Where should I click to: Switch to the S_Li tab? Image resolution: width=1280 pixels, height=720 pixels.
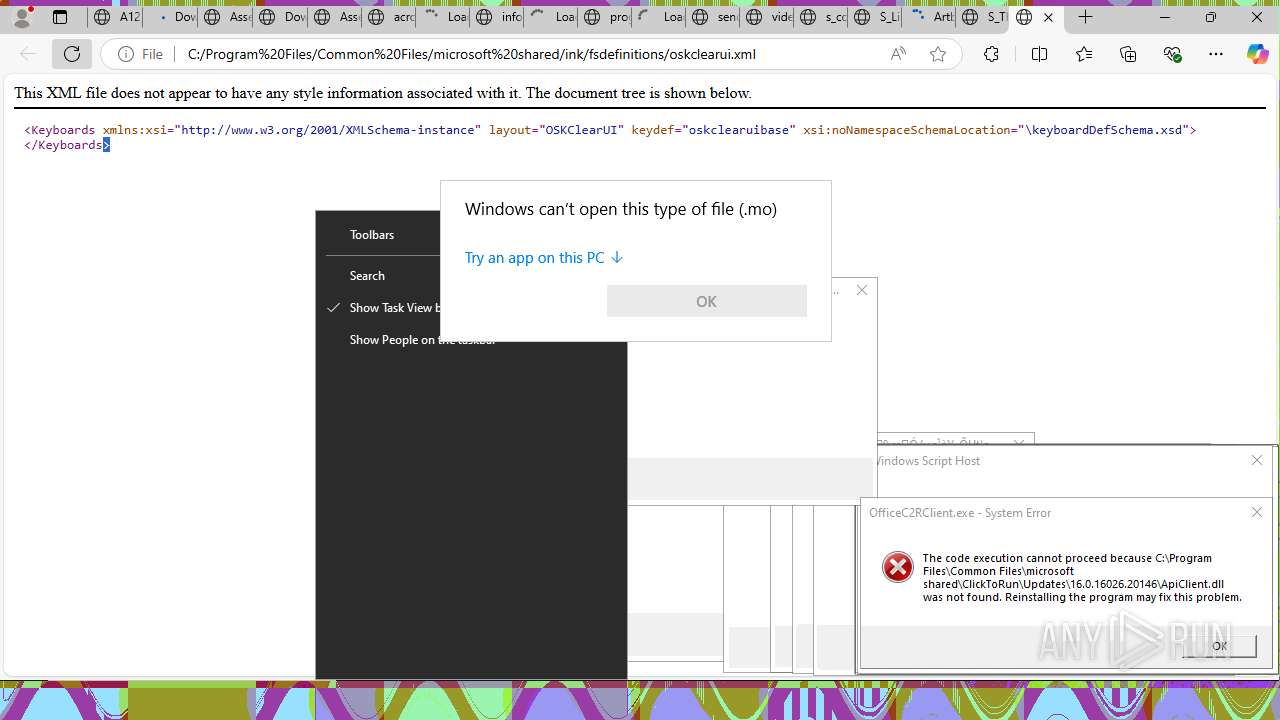tap(876, 17)
